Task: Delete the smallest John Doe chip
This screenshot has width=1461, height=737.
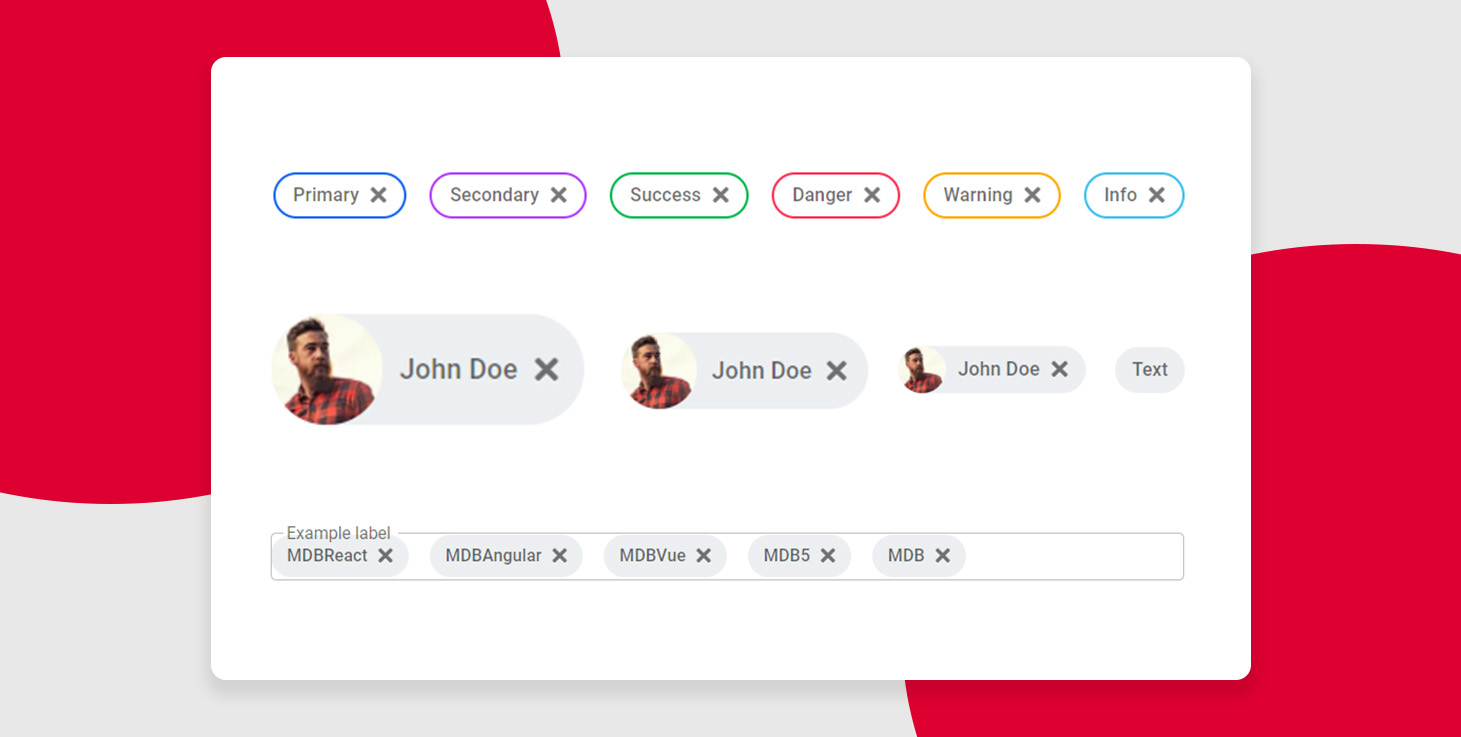Action: click(x=1059, y=369)
